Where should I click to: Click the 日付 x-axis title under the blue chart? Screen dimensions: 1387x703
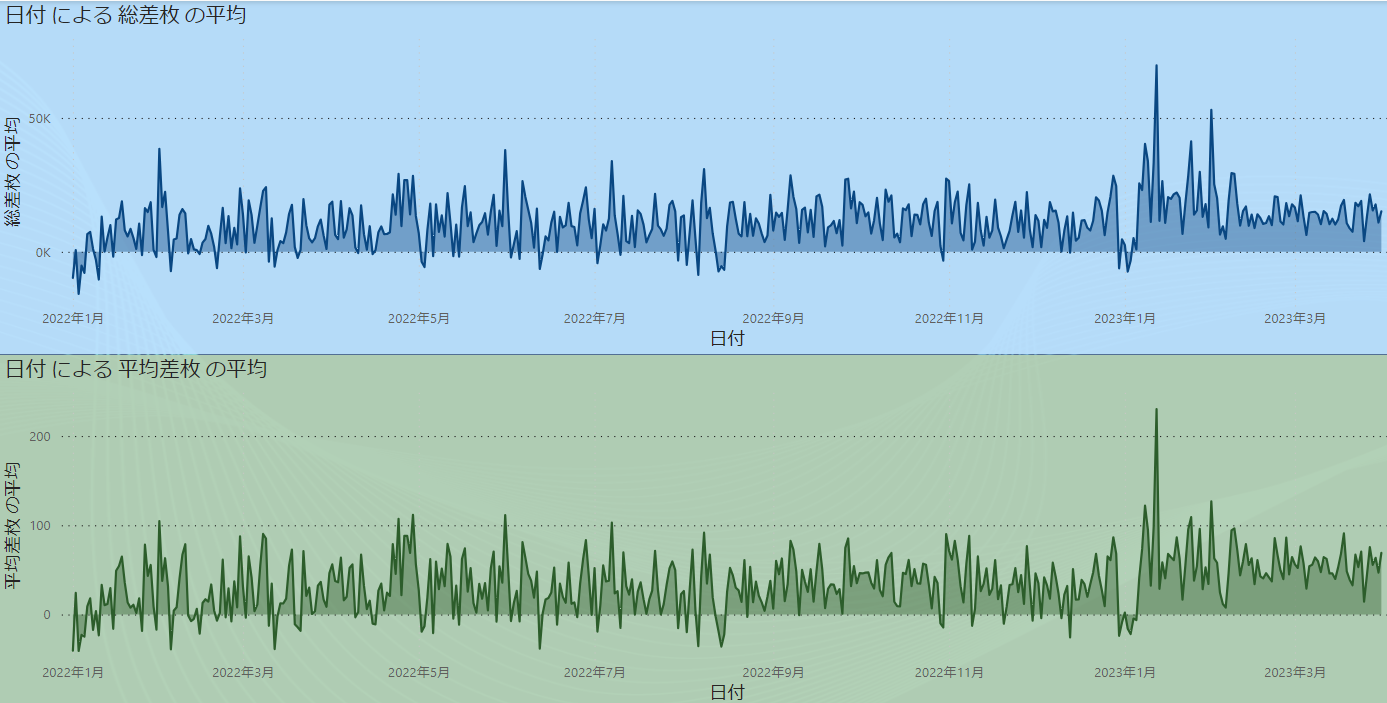point(727,339)
